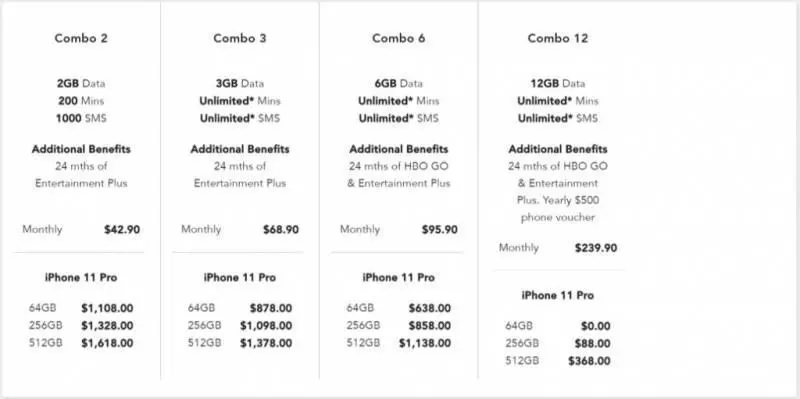The image size is (800, 399).
Task: Choose 256GB at $858.00 in Combo 6
Action: 398,326
